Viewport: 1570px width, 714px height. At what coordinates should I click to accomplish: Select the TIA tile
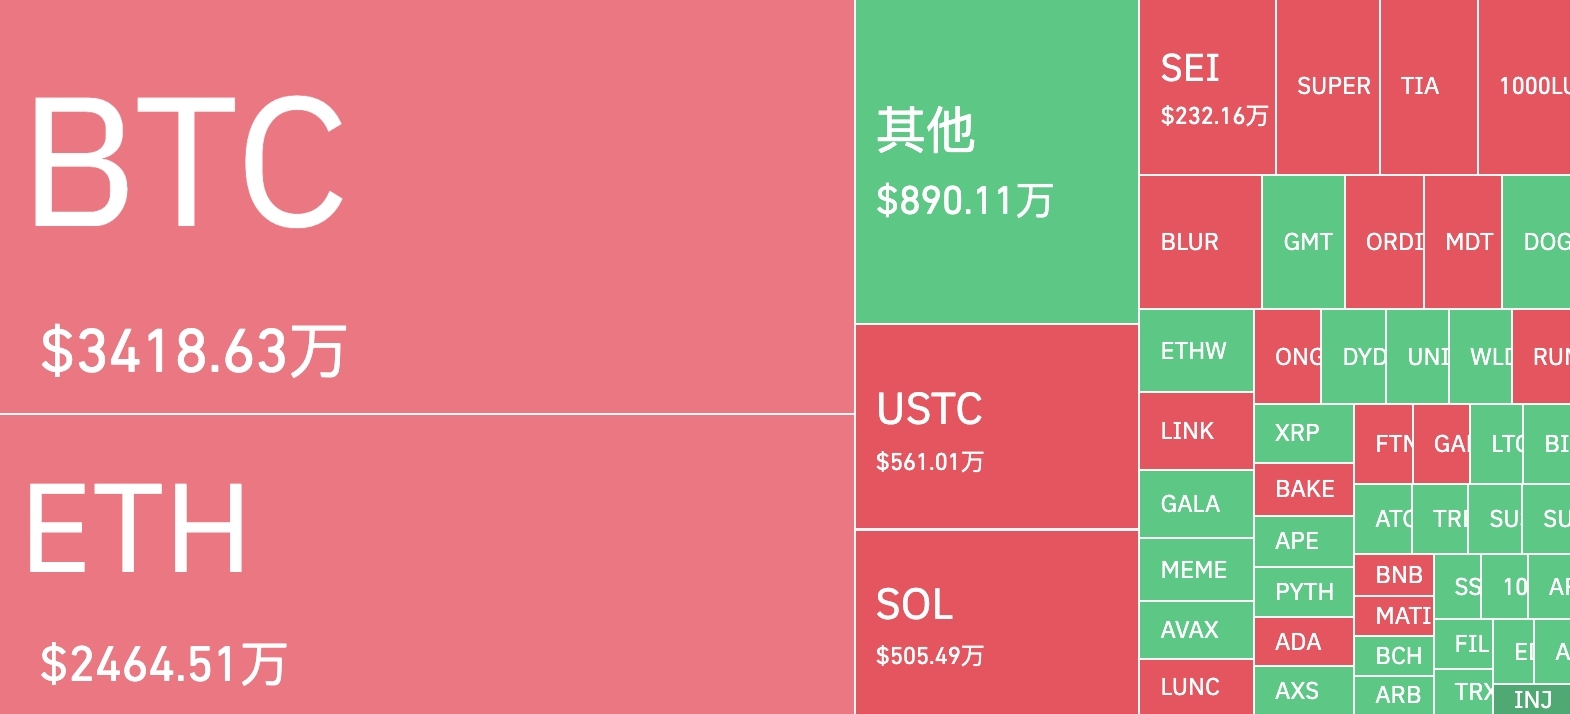1429,87
